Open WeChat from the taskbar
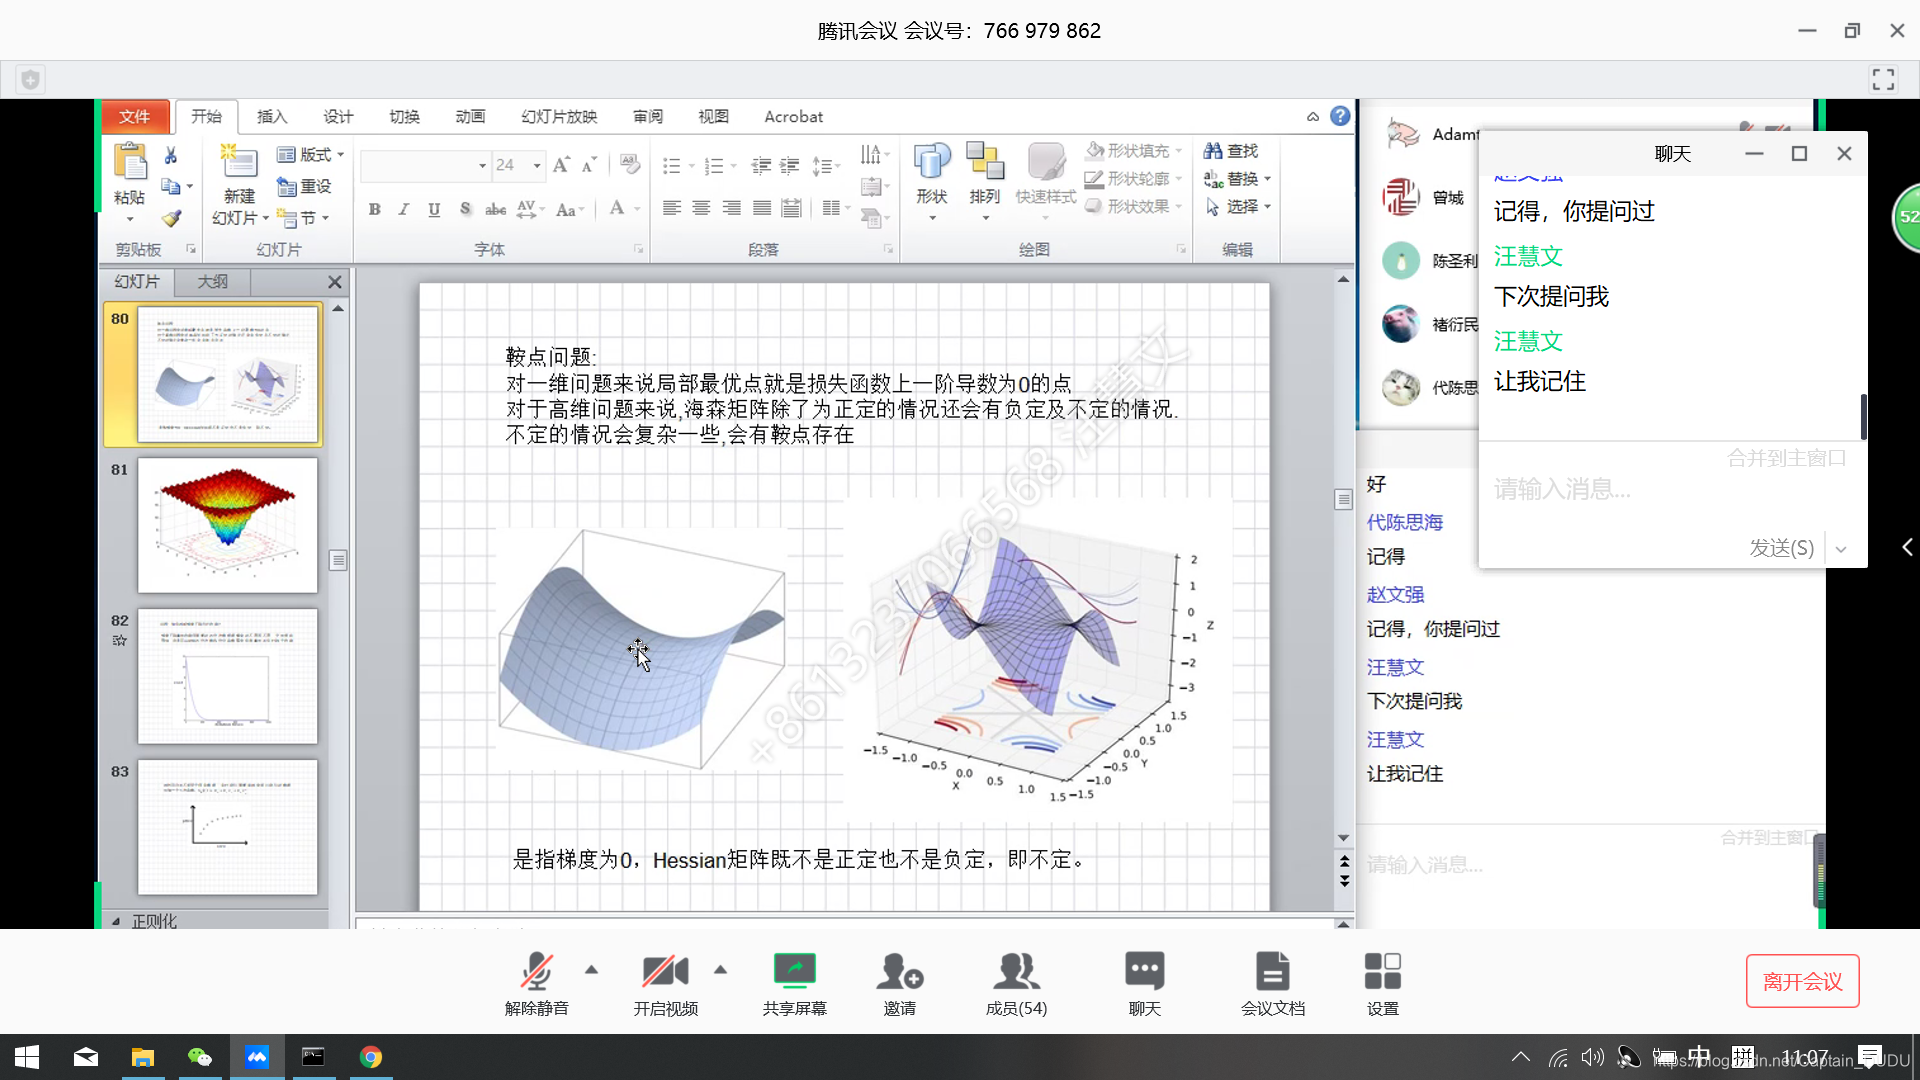 click(199, 1057)
